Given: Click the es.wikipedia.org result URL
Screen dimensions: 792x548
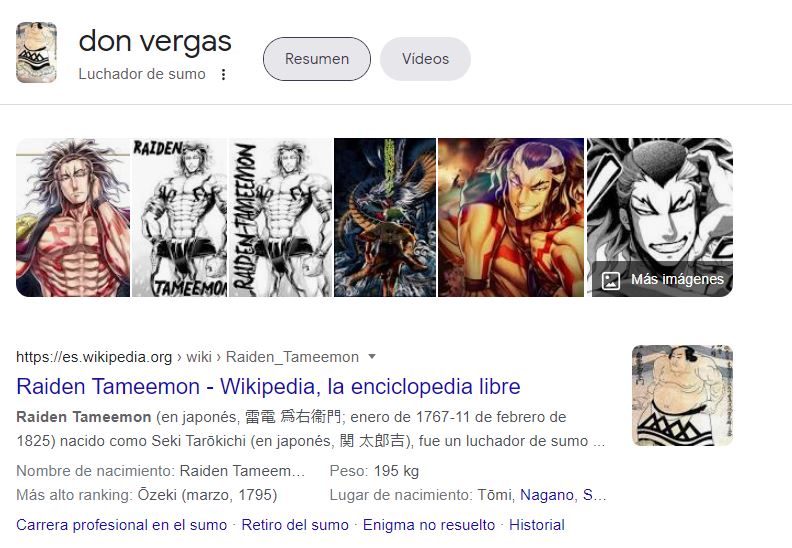Looking at the screenshot, I should click(94, 357).
